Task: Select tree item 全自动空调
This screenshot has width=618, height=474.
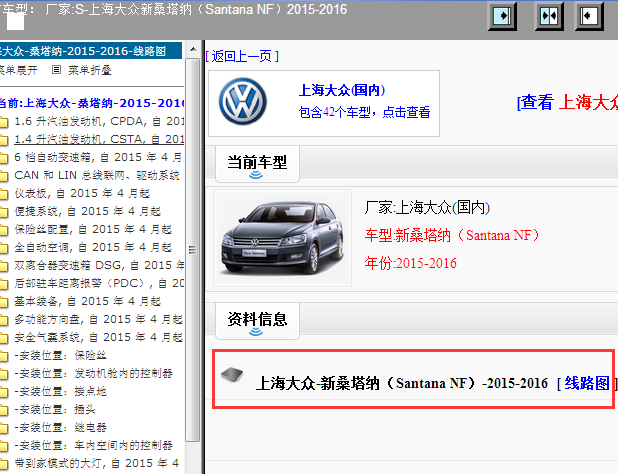Action: [x=93, y=247]
